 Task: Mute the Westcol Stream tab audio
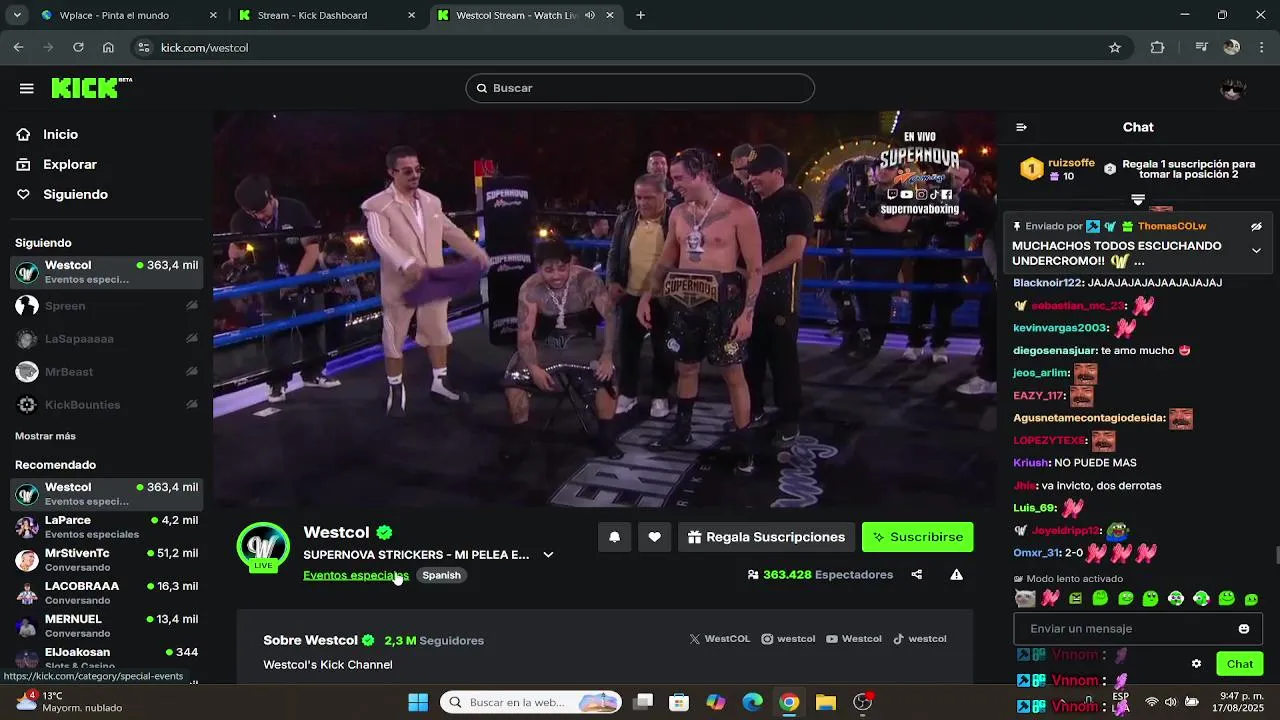coord(589,15)
